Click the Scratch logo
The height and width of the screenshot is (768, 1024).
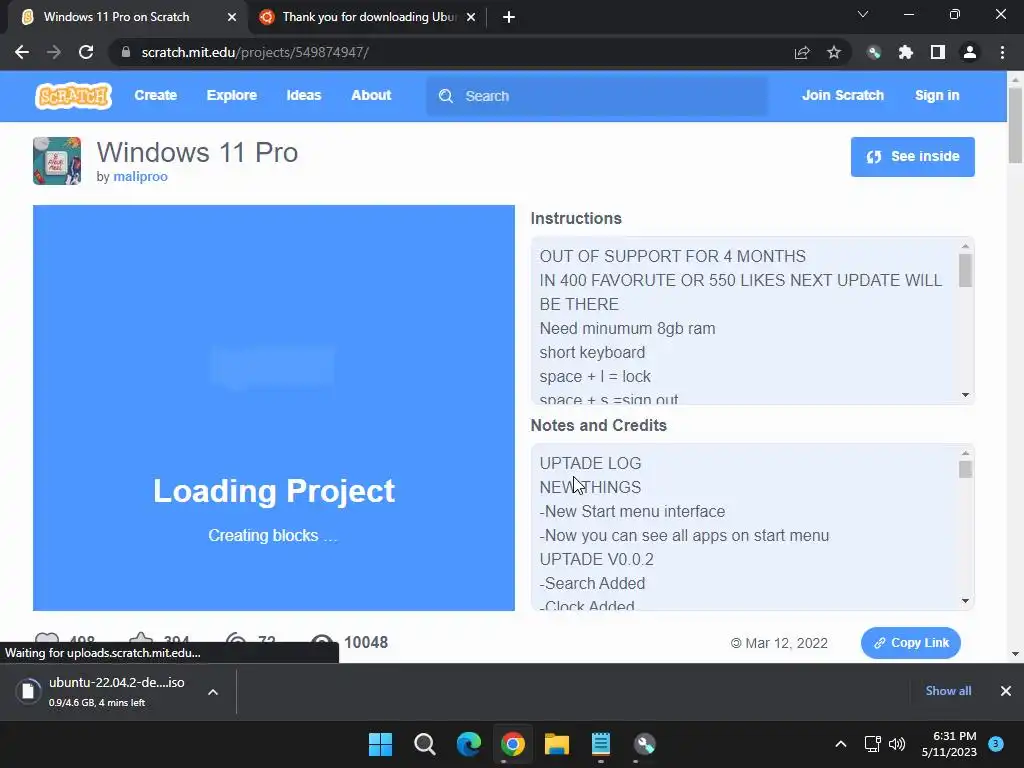[73, 96]
